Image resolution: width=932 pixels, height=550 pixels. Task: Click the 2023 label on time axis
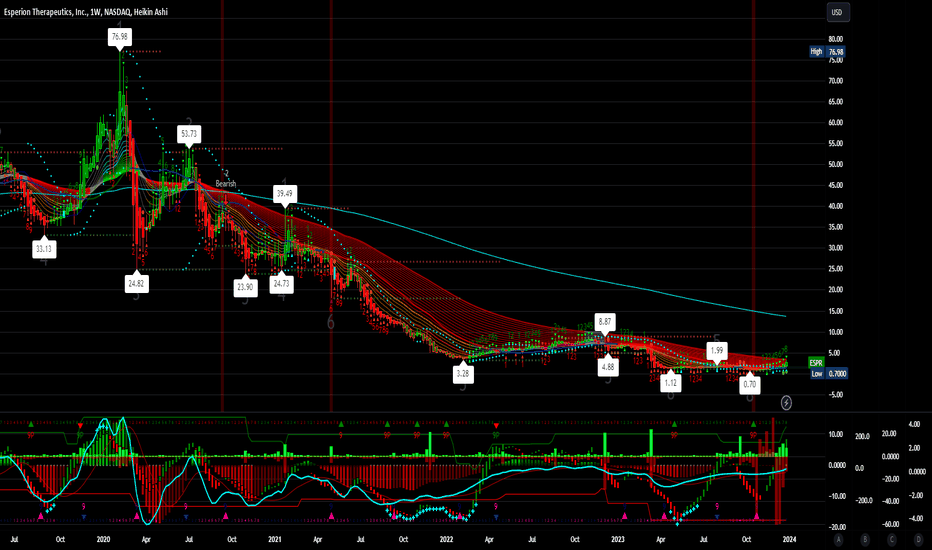(618, 539)
